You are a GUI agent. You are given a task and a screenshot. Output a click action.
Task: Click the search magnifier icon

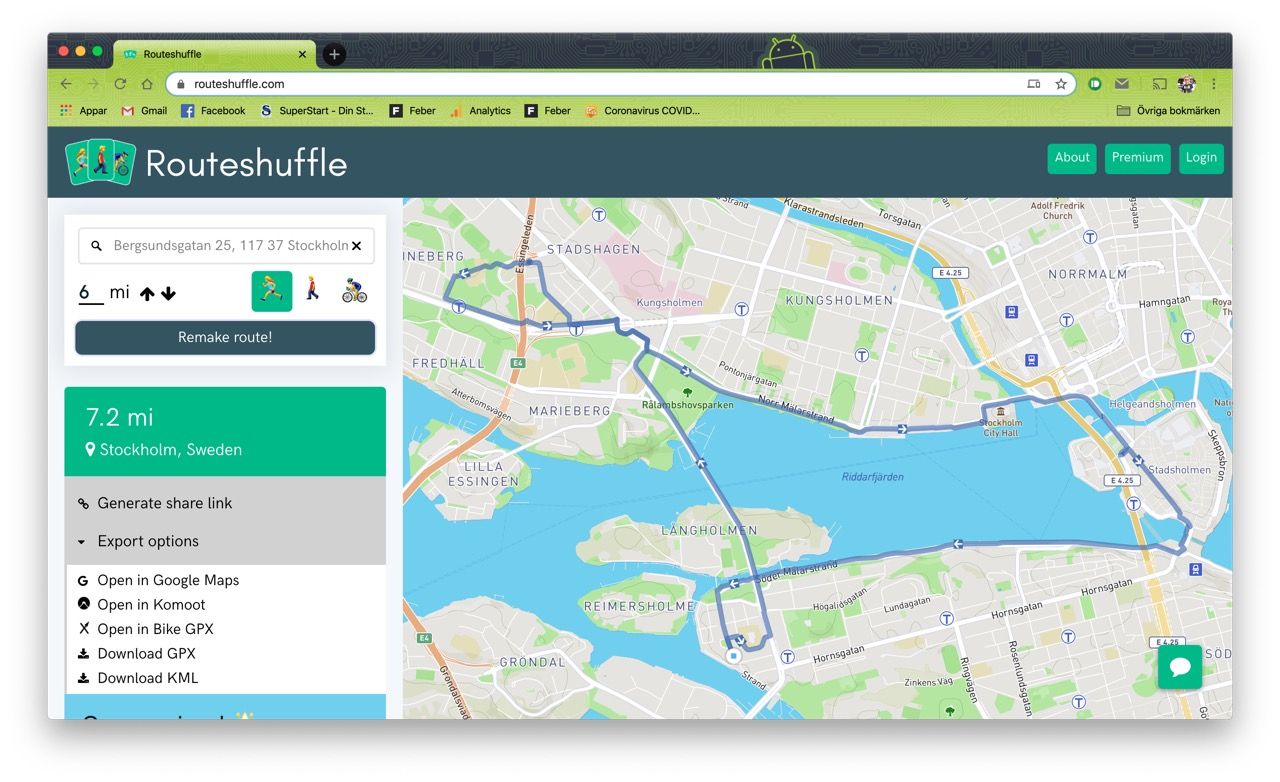(96, 245)
